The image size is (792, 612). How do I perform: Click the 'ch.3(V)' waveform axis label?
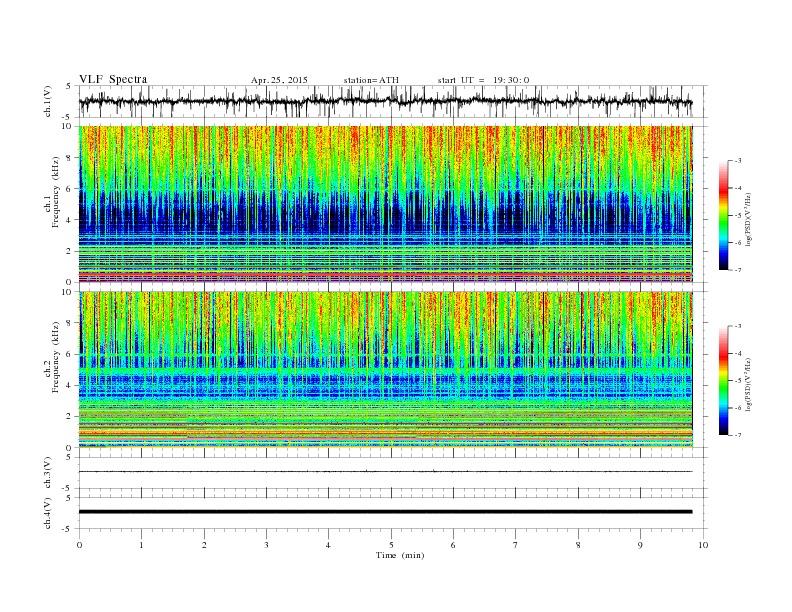point(48,473)
